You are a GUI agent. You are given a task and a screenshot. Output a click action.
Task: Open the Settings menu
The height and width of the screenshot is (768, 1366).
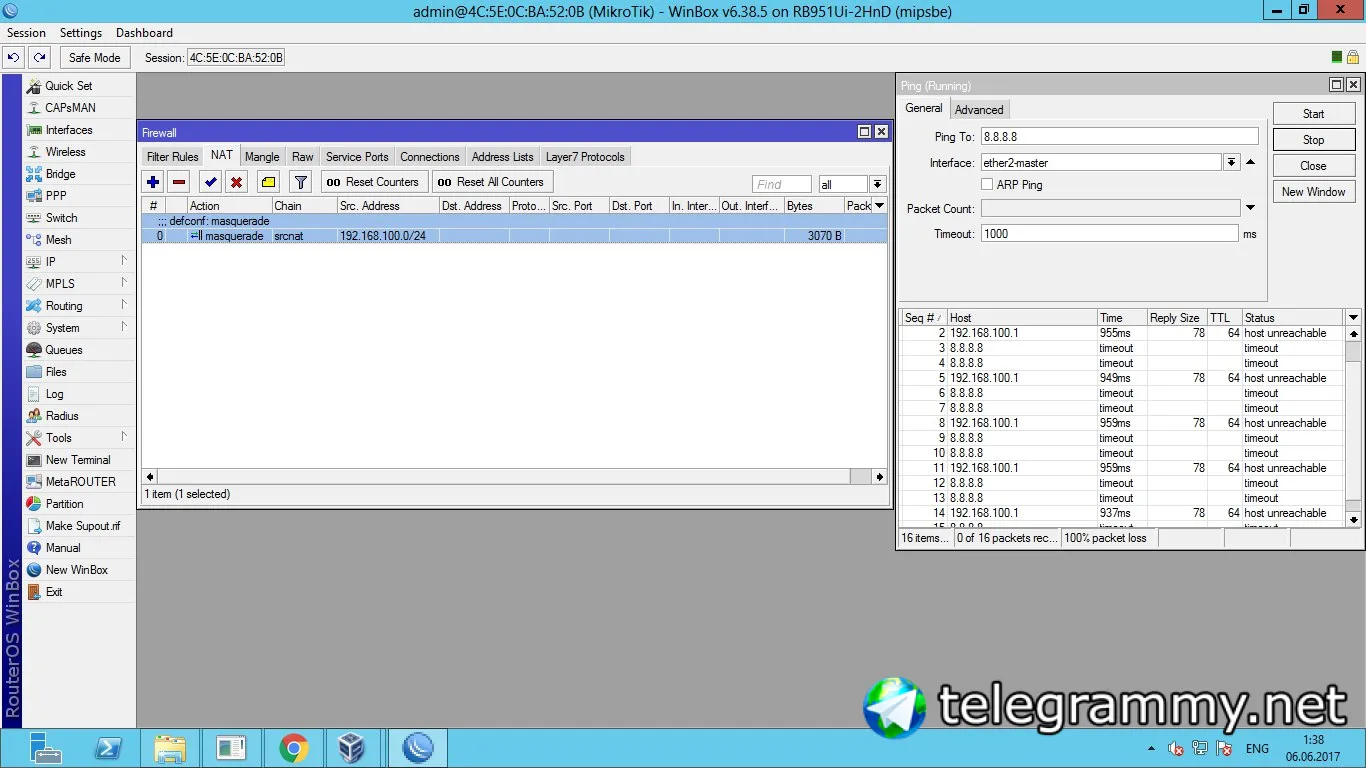pos(81,33)
